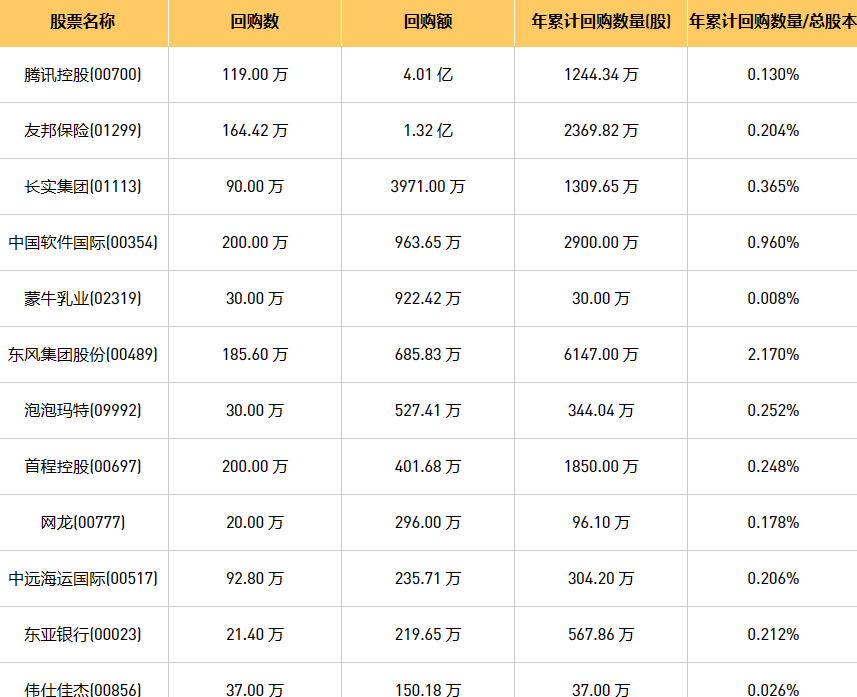857x697 pixels.
Task: Select Tencent's 4.01 亿 buyback amount cell
Action: pyautogui.click(x=428, y=74)
